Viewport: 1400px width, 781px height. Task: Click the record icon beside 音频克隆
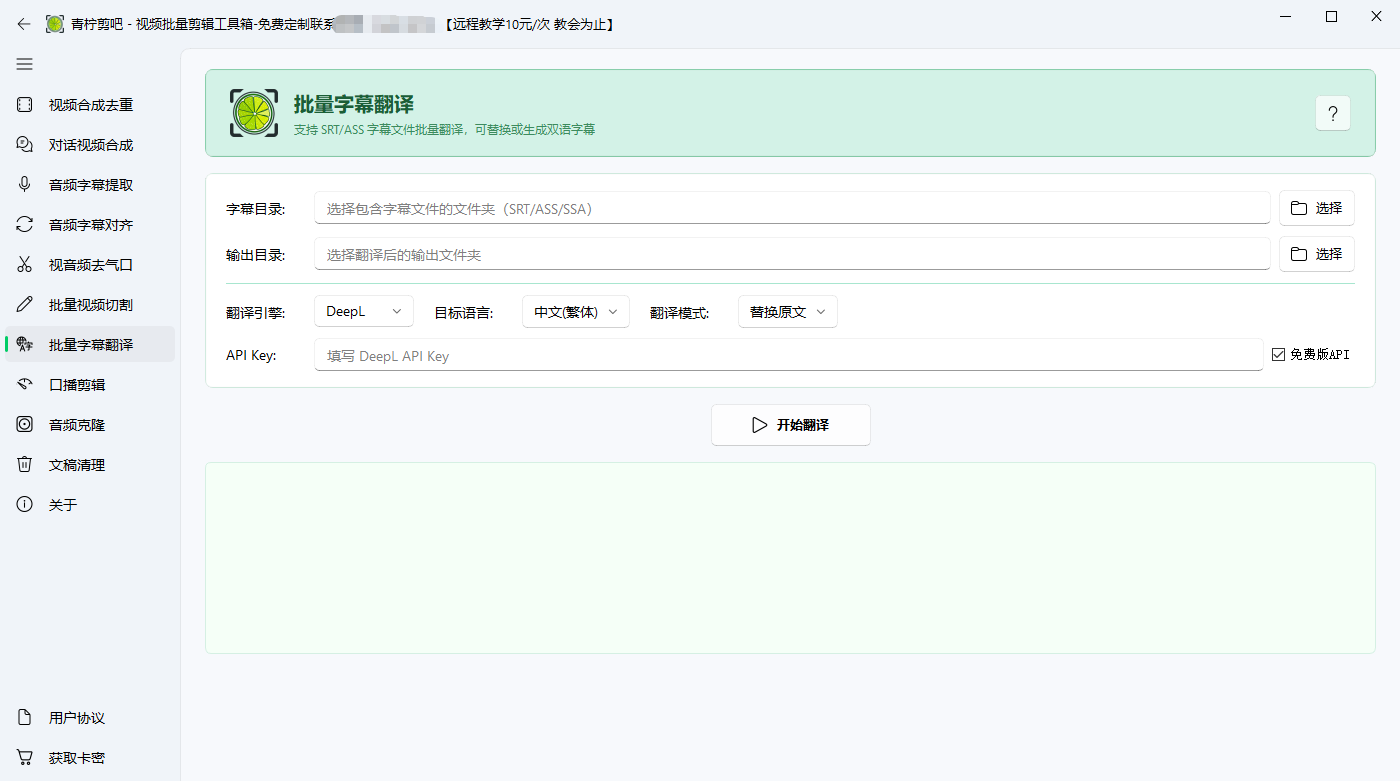point(25,424)
